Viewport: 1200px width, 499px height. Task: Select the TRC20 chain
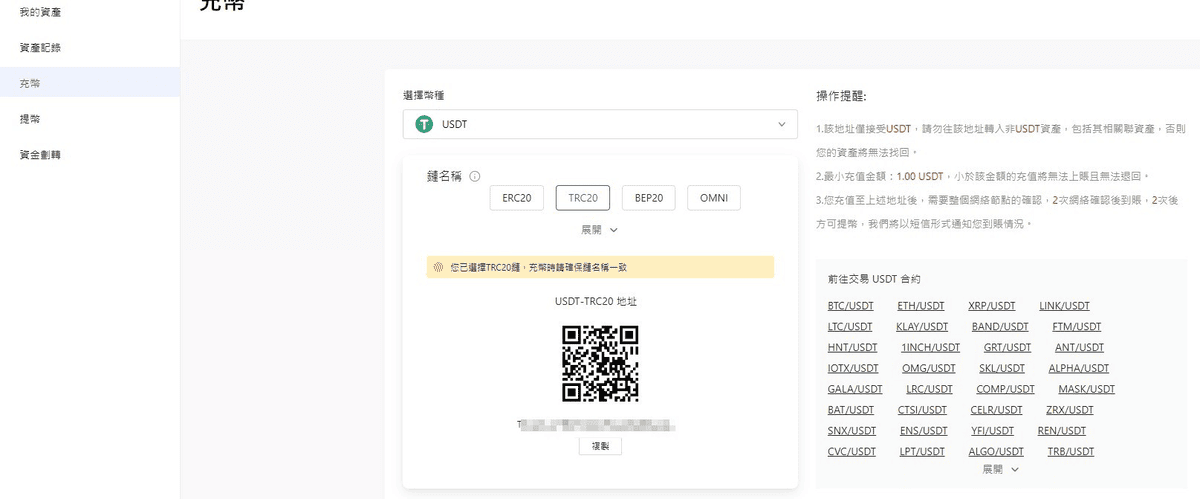(x=582, y=198)
